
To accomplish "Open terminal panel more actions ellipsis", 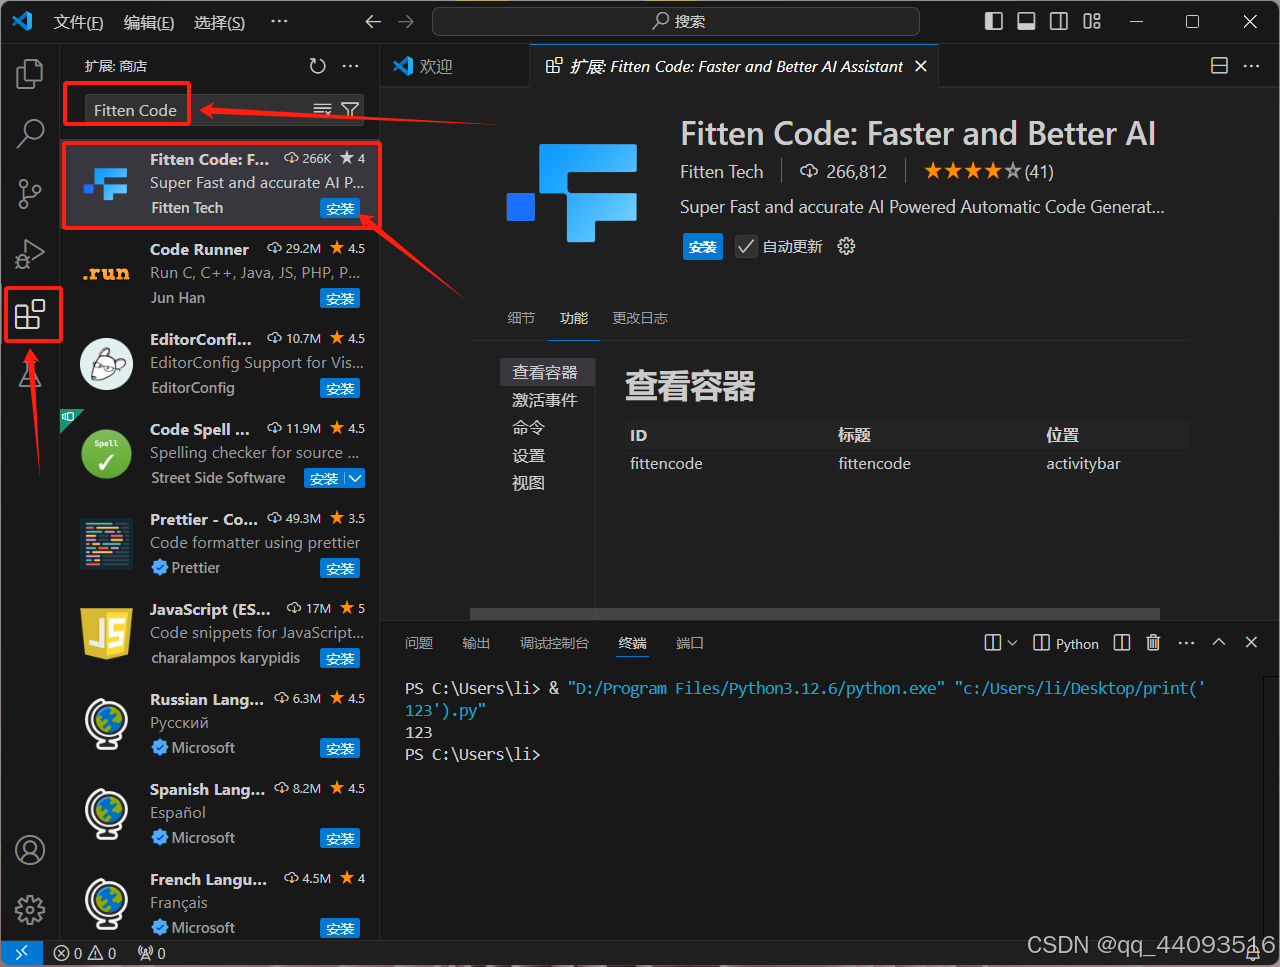I will point(1186,643).
